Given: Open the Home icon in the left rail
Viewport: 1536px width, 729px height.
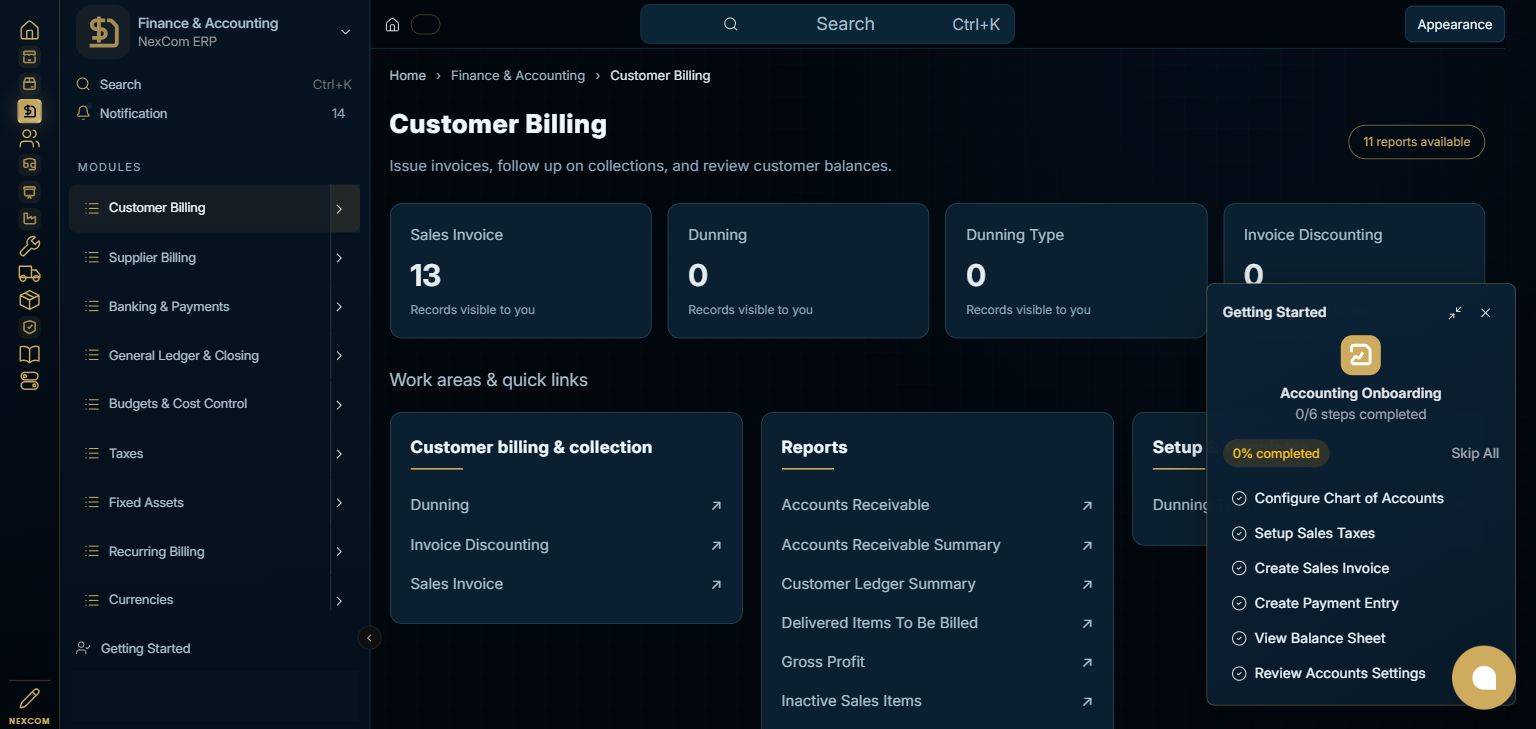Looking at the screenshot, I should point(29,30).
